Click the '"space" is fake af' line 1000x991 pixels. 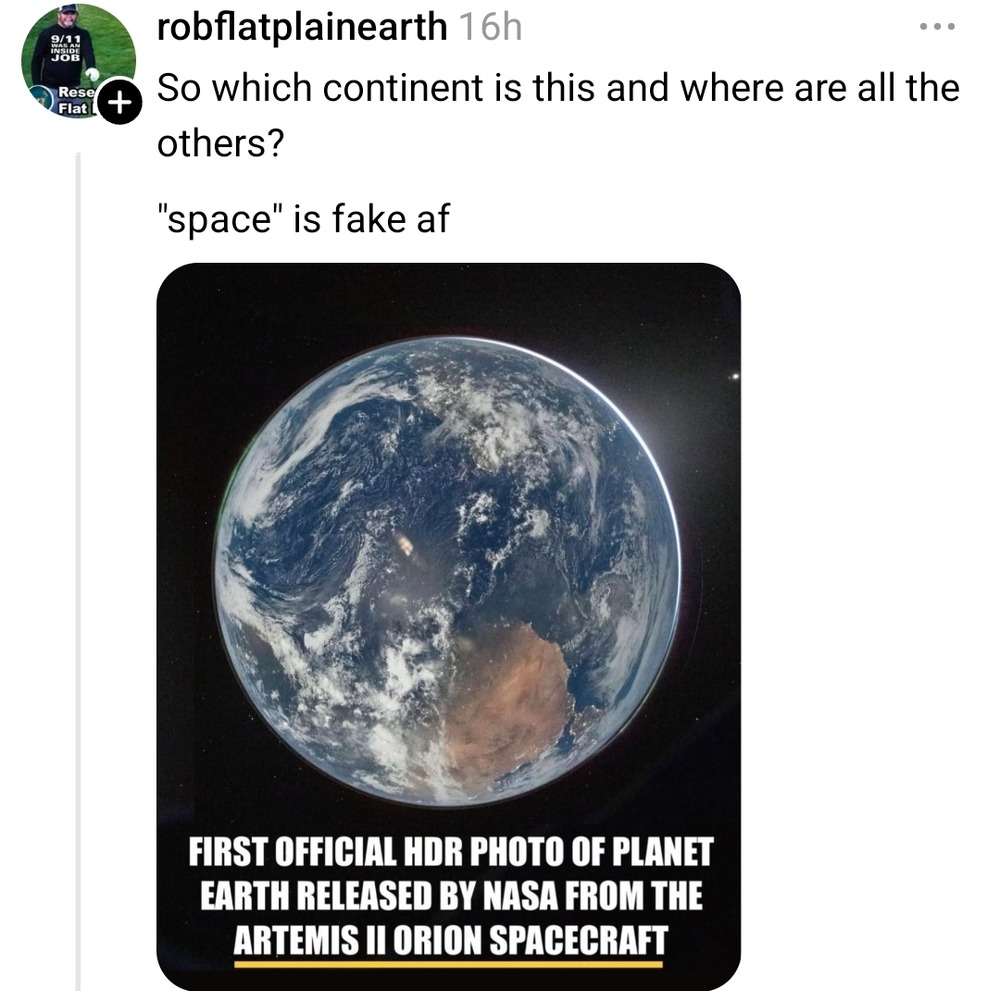(x=303, y=216)
